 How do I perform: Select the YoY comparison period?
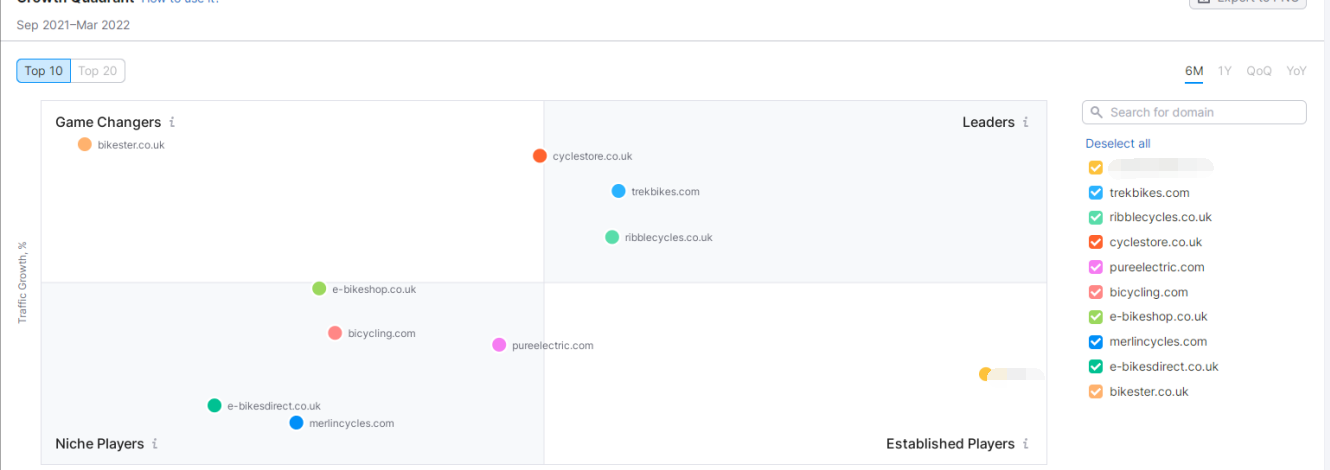point(1297,71)
